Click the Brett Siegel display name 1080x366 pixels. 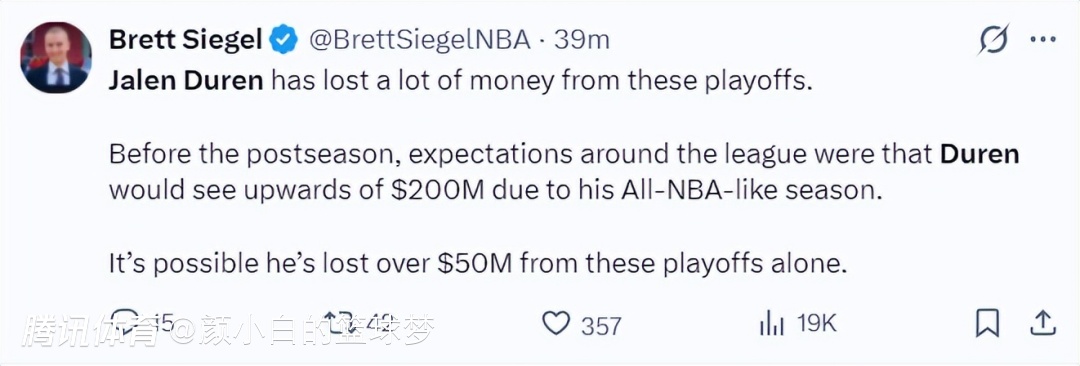(x=185, y=40)
